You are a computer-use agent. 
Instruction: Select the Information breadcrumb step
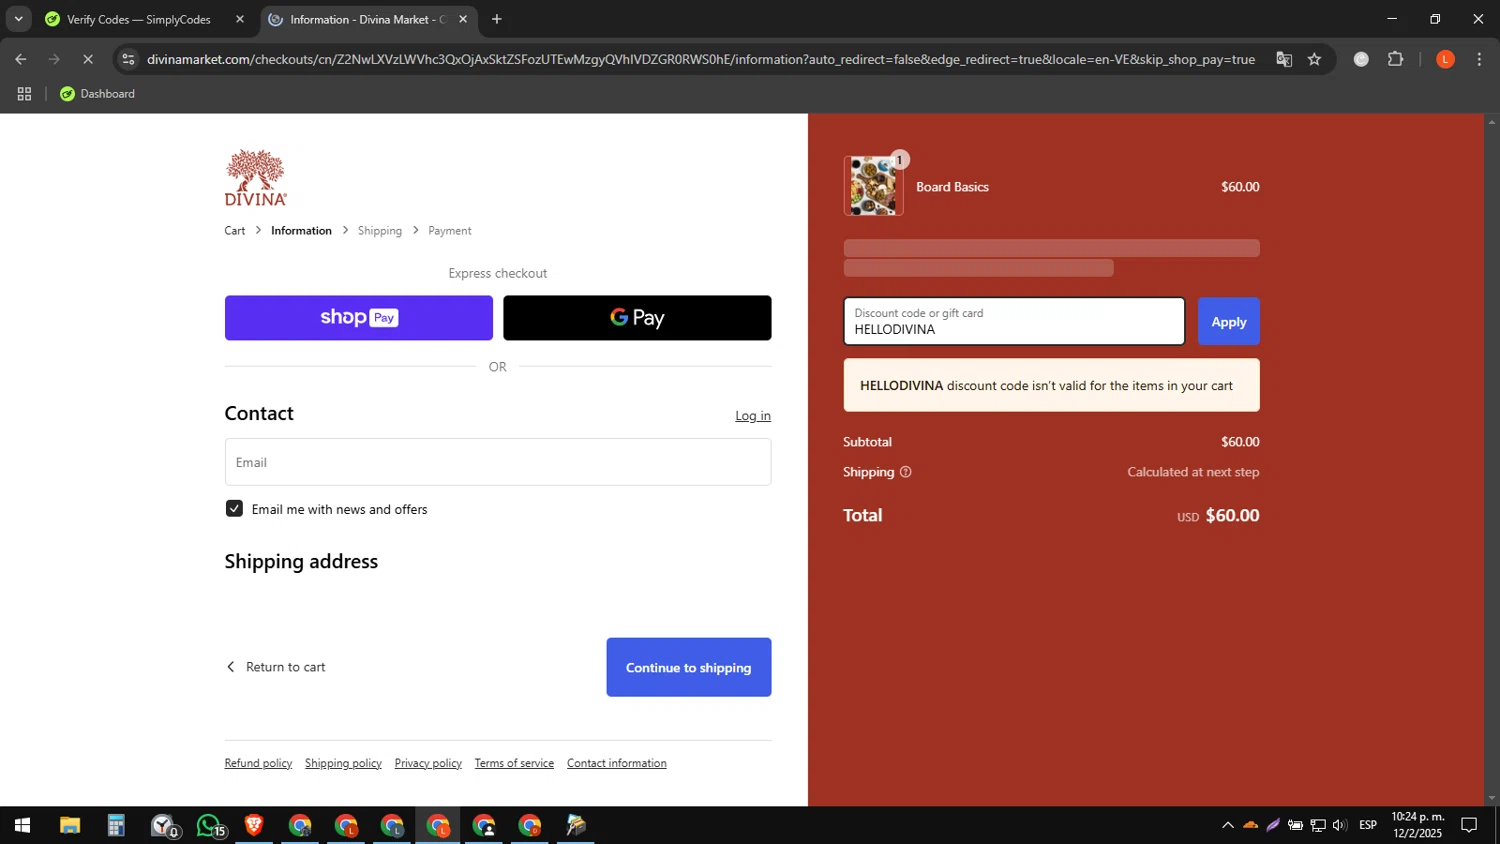click(x=301, y=231)
